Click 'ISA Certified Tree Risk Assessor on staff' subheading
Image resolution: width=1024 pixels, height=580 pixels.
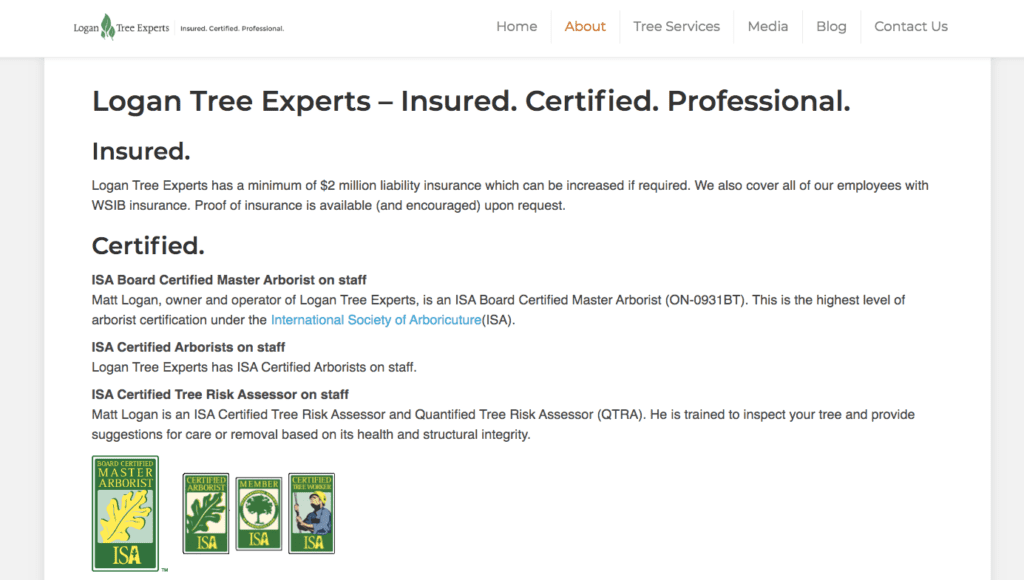click(220, 395)
